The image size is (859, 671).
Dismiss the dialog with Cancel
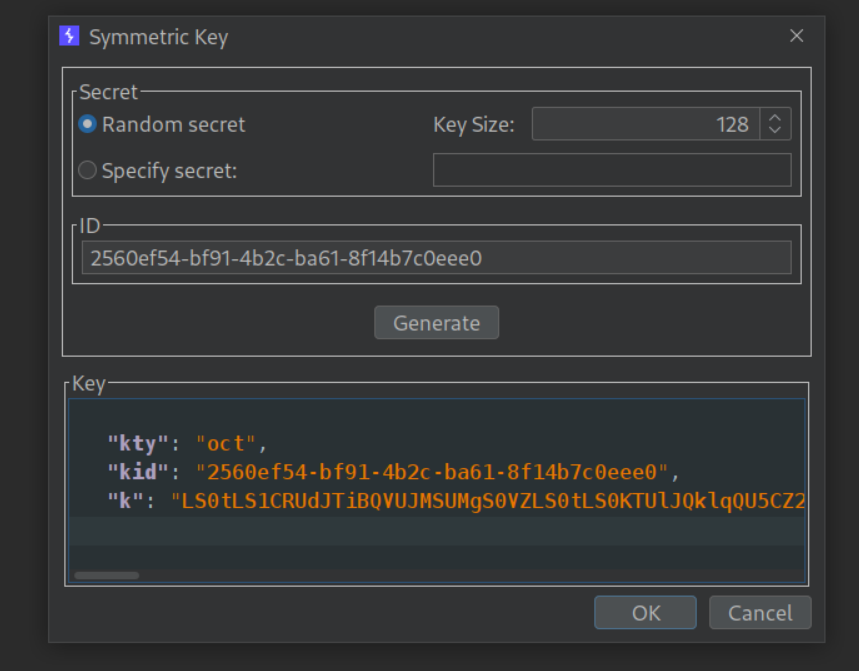tap(760, 613)
